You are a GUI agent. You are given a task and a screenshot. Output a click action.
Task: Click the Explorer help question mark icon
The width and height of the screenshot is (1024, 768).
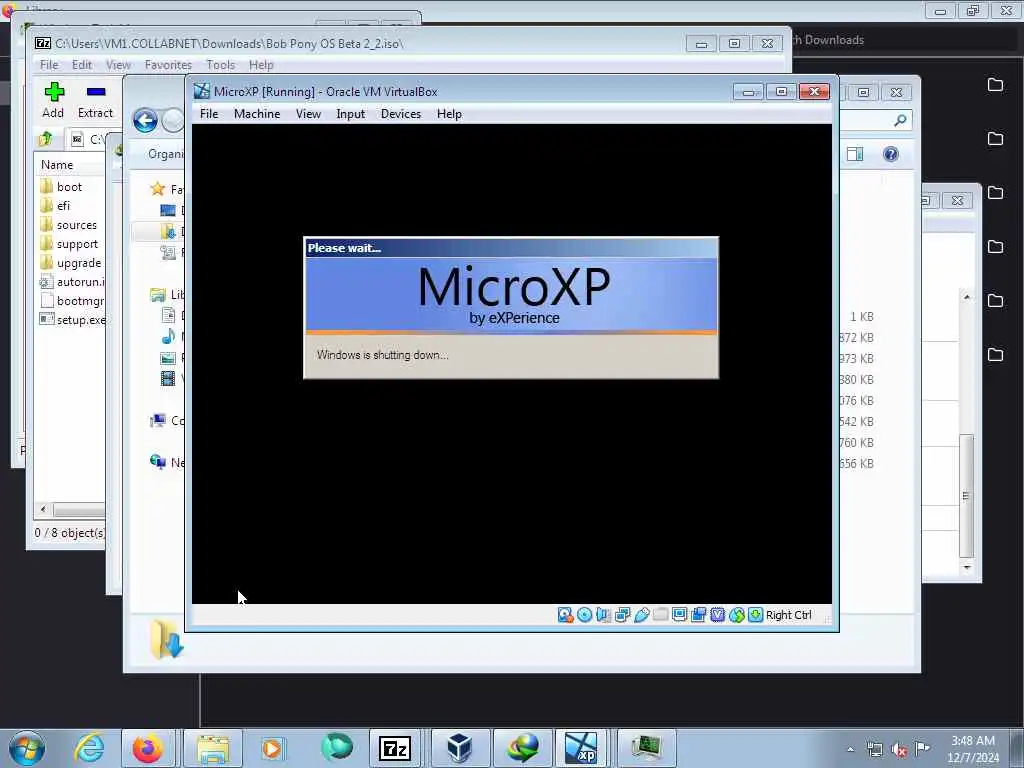coord(891,154)
